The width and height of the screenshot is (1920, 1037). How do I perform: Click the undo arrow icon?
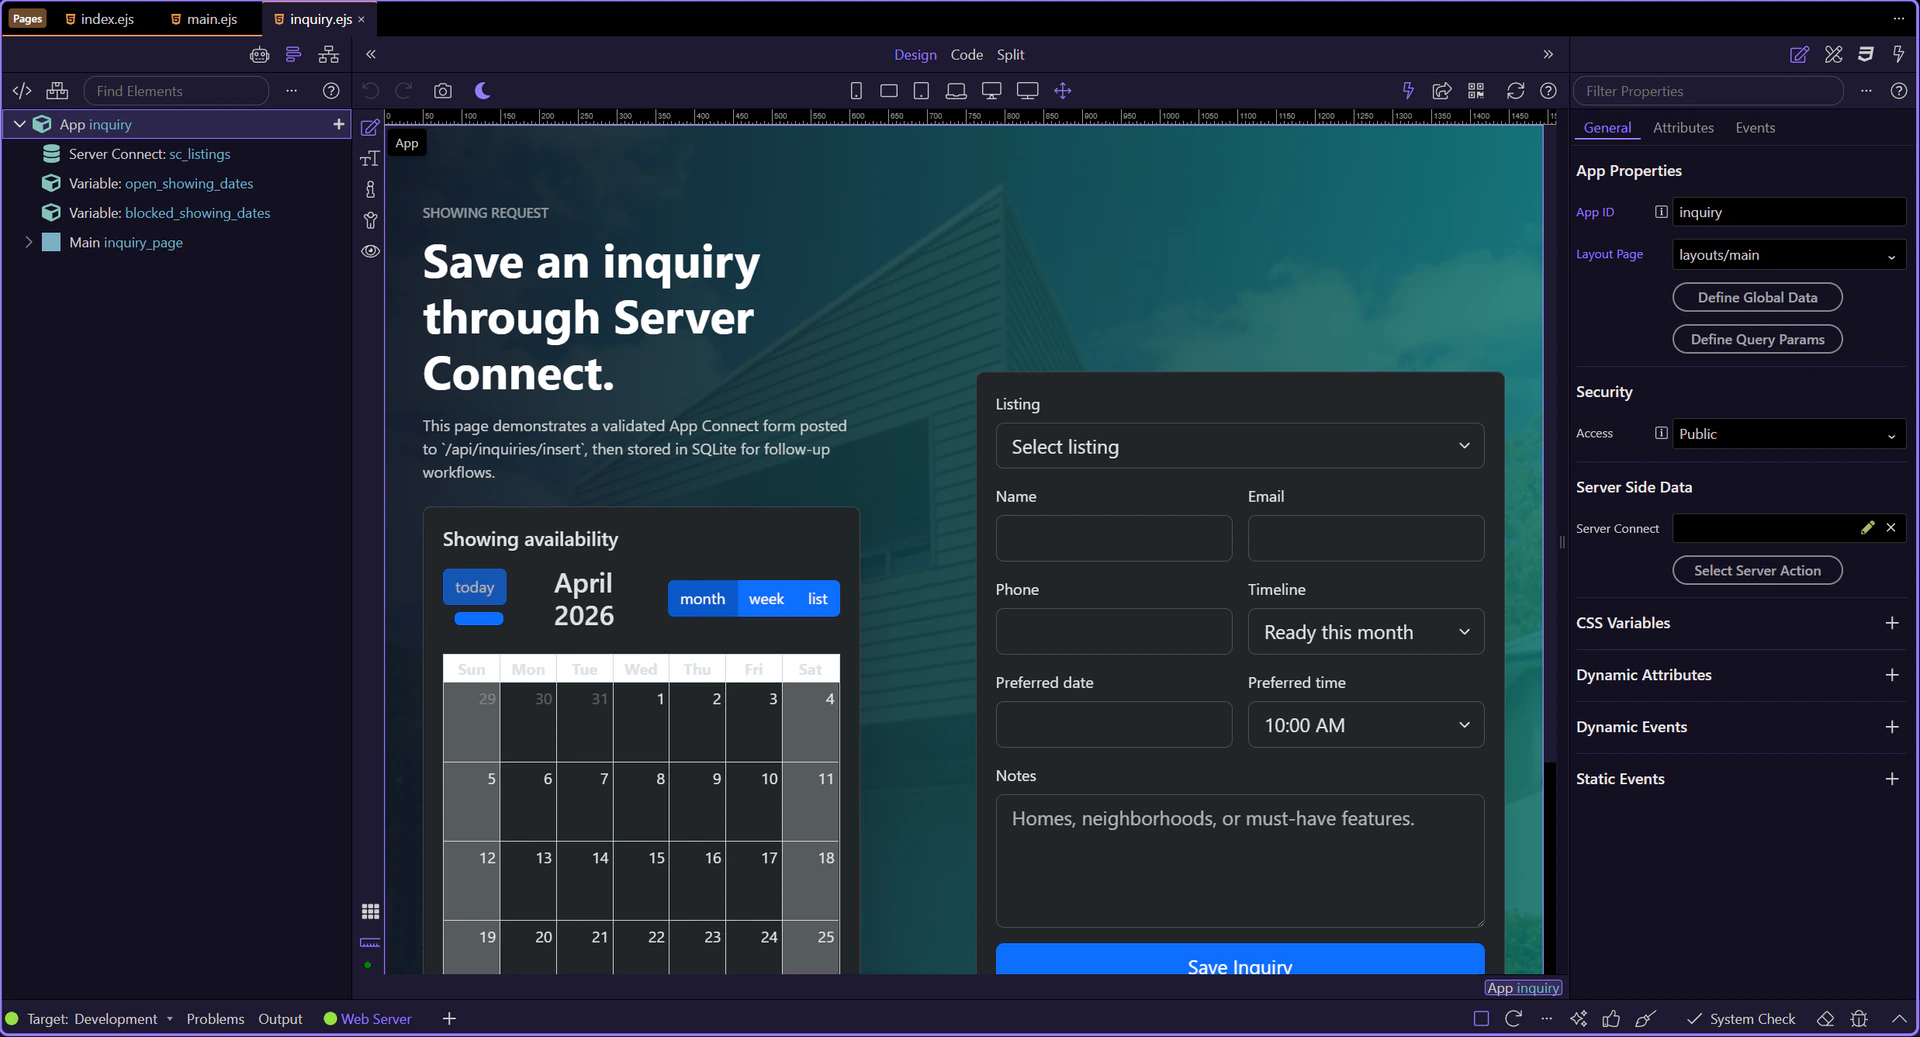click(x=370, y=91)
